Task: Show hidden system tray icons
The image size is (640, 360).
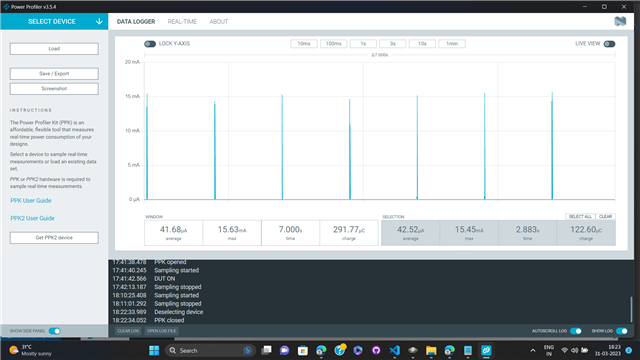Action: (x=533, y=351)
